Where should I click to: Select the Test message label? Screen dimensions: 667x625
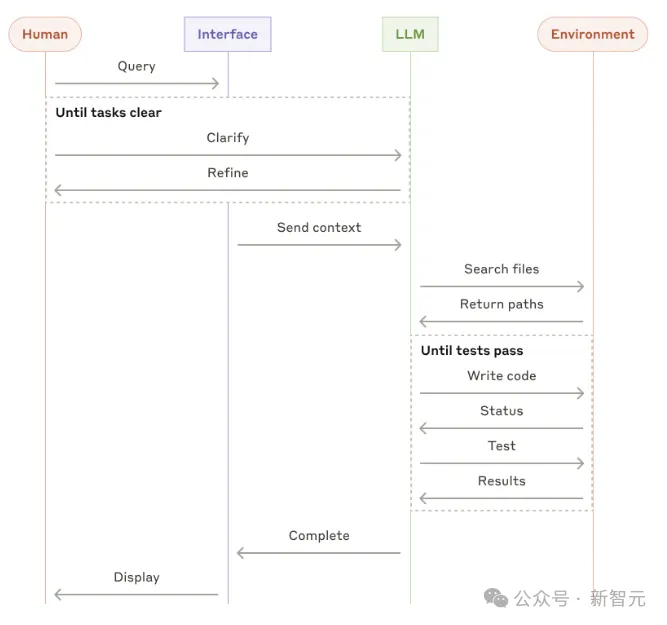tap(502, 446)
